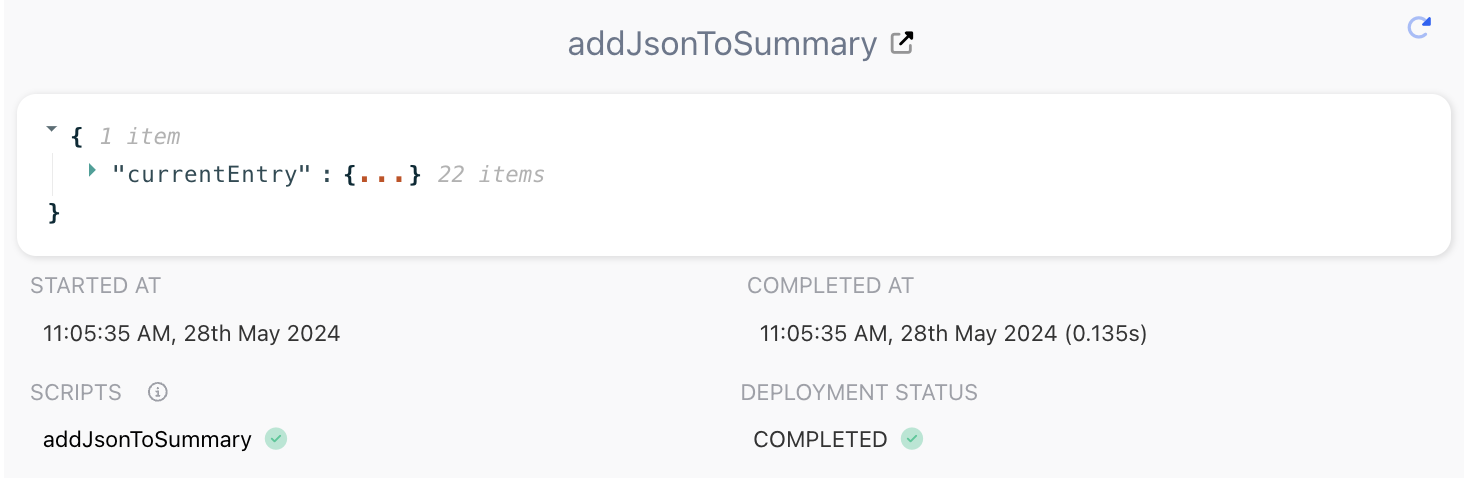Expand the "currentEntry" node arrow
This screenshot has height=478, width=1464.
[92, 171]
